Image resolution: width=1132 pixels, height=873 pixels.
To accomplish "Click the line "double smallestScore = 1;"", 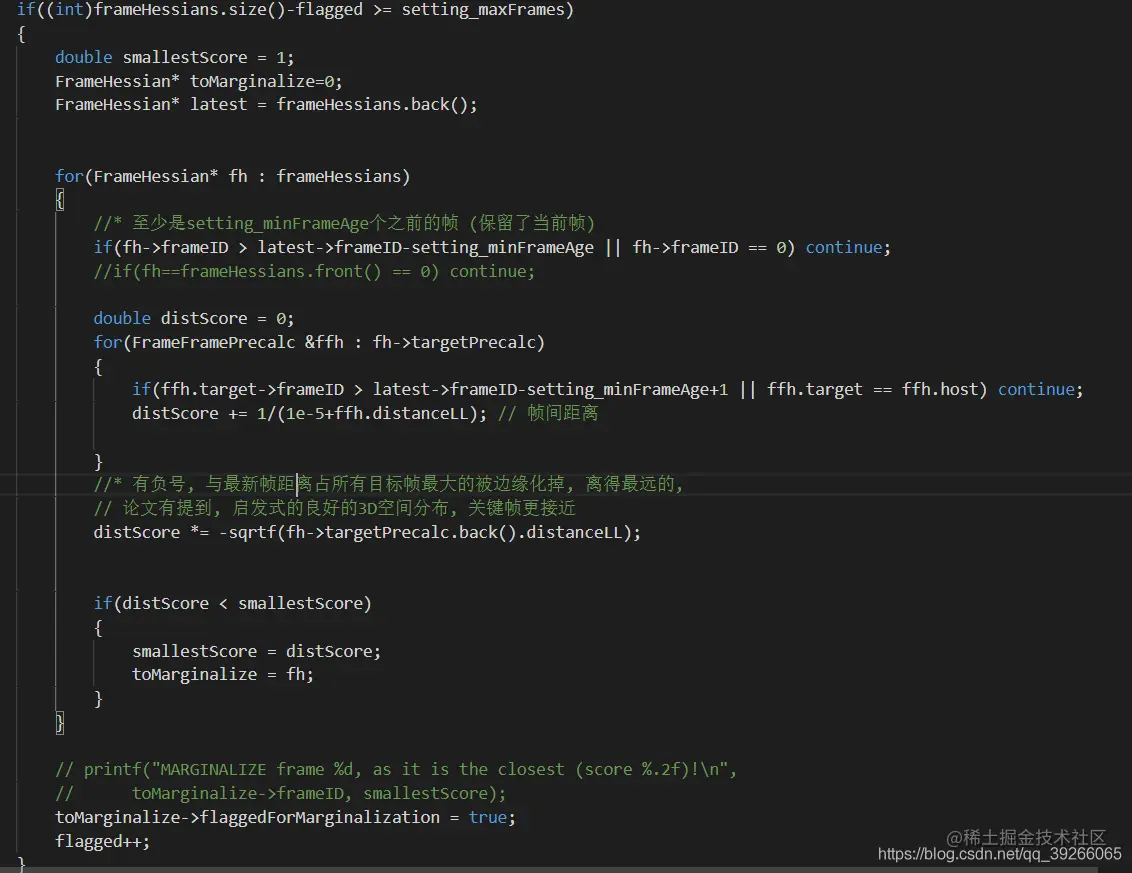I will pos(175,58).
